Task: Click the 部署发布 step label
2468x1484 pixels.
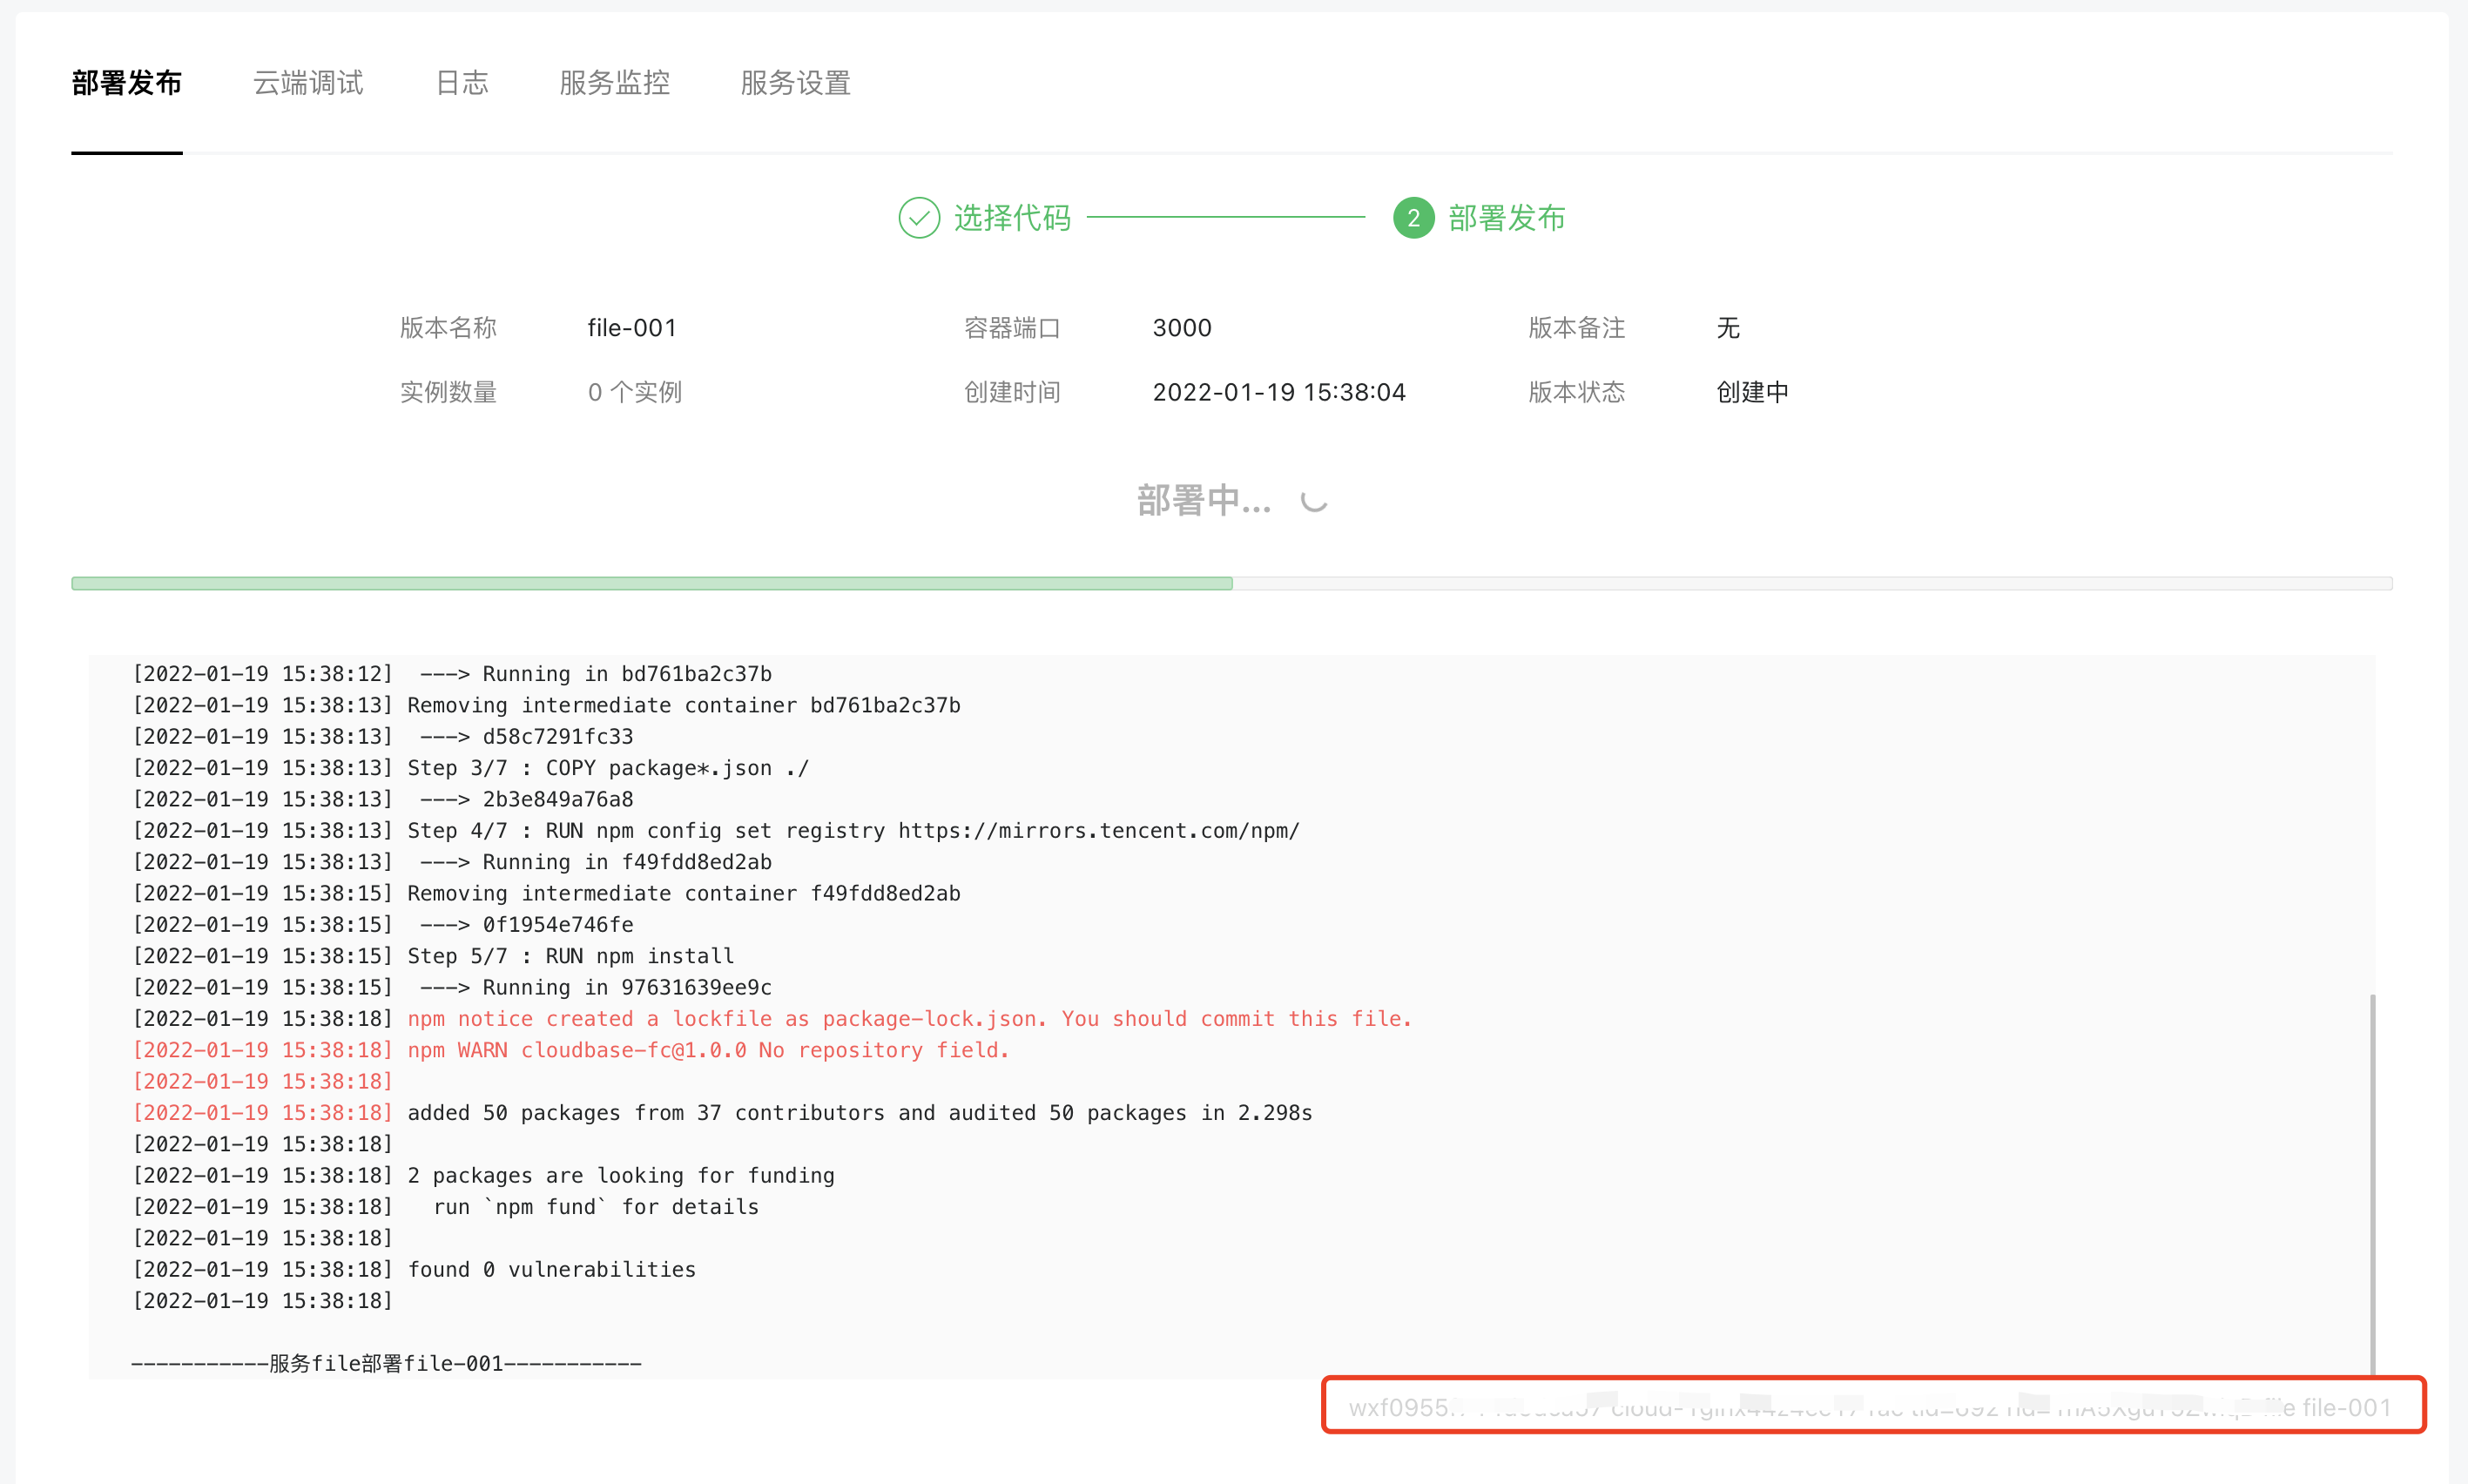Action: click(x=1506, y=218)
